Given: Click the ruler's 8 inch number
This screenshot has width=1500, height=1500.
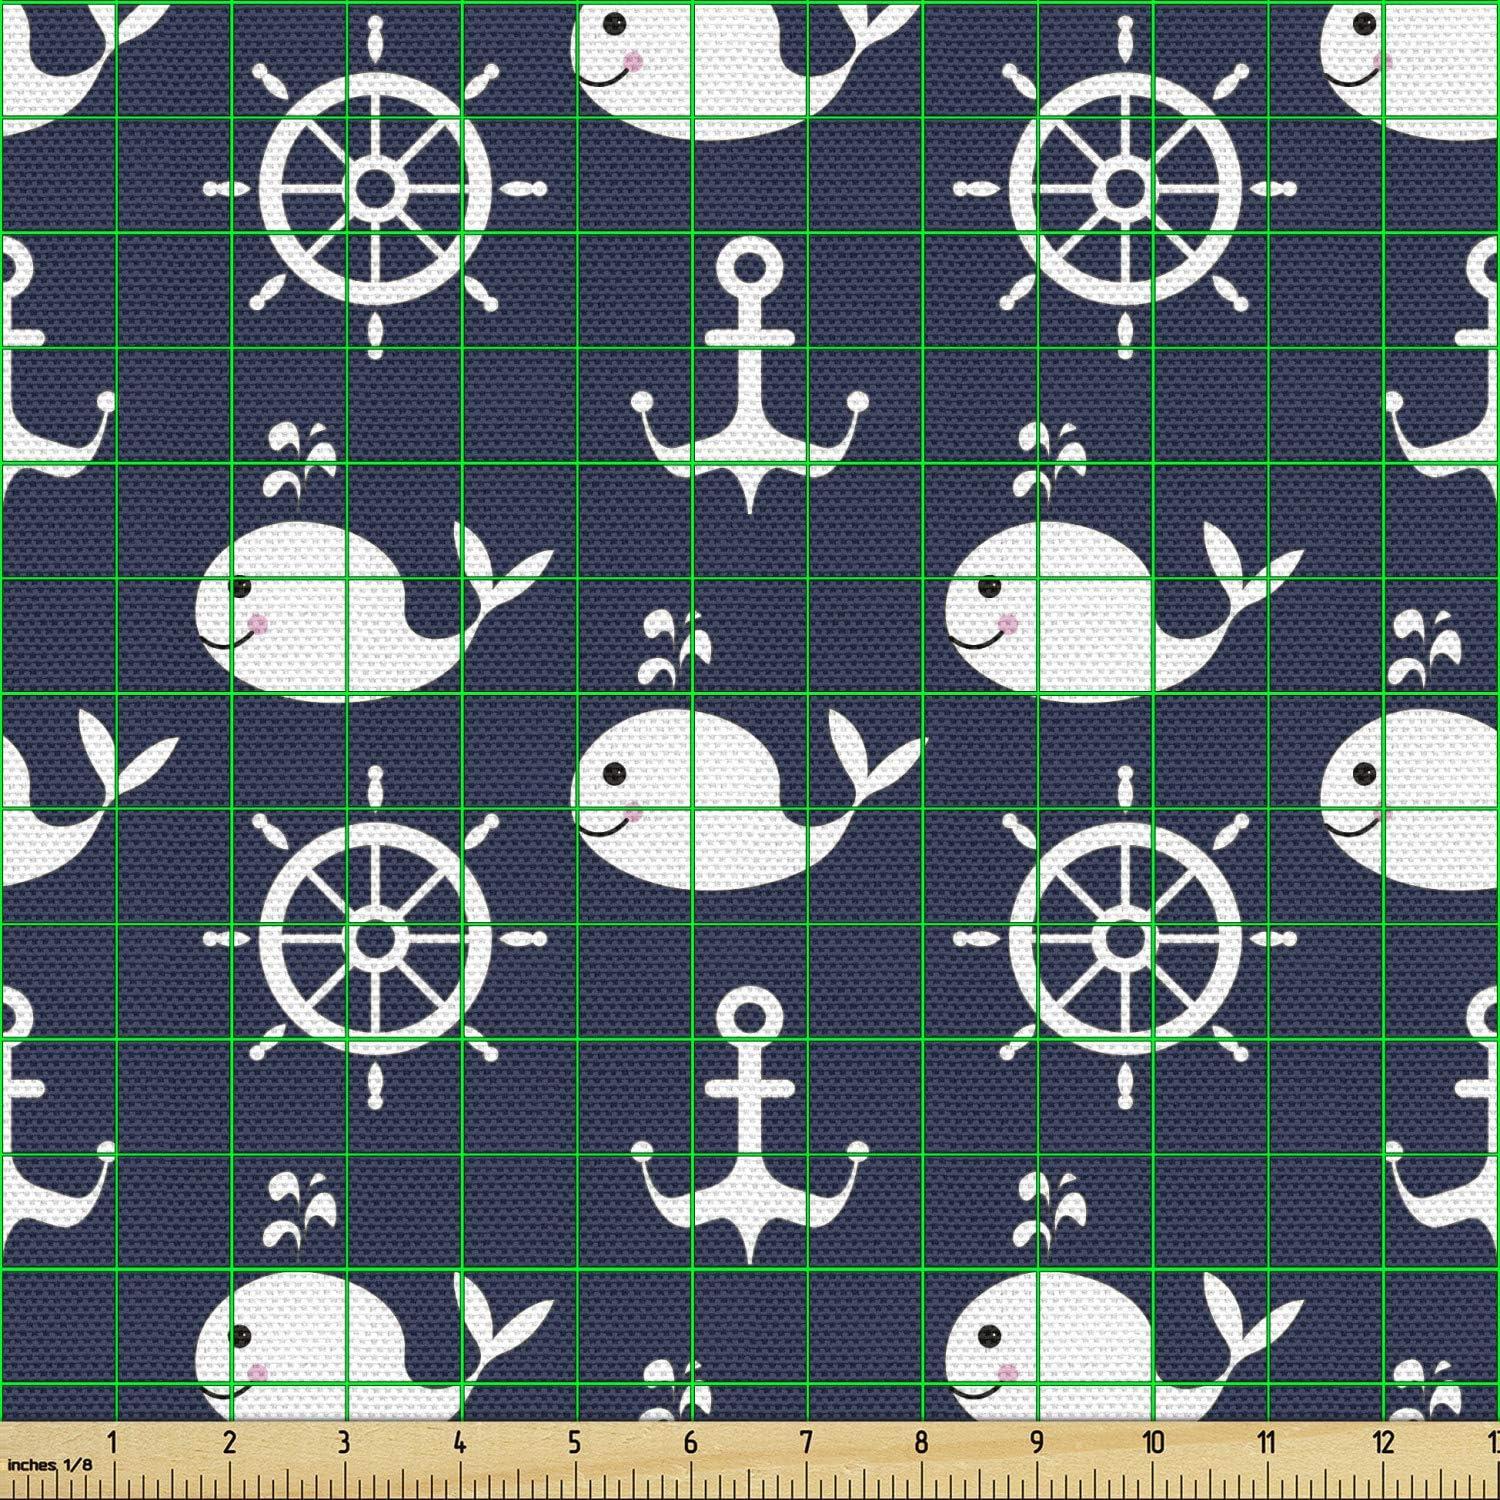Looking at the screenshot, I should (x=921, y=1443).
